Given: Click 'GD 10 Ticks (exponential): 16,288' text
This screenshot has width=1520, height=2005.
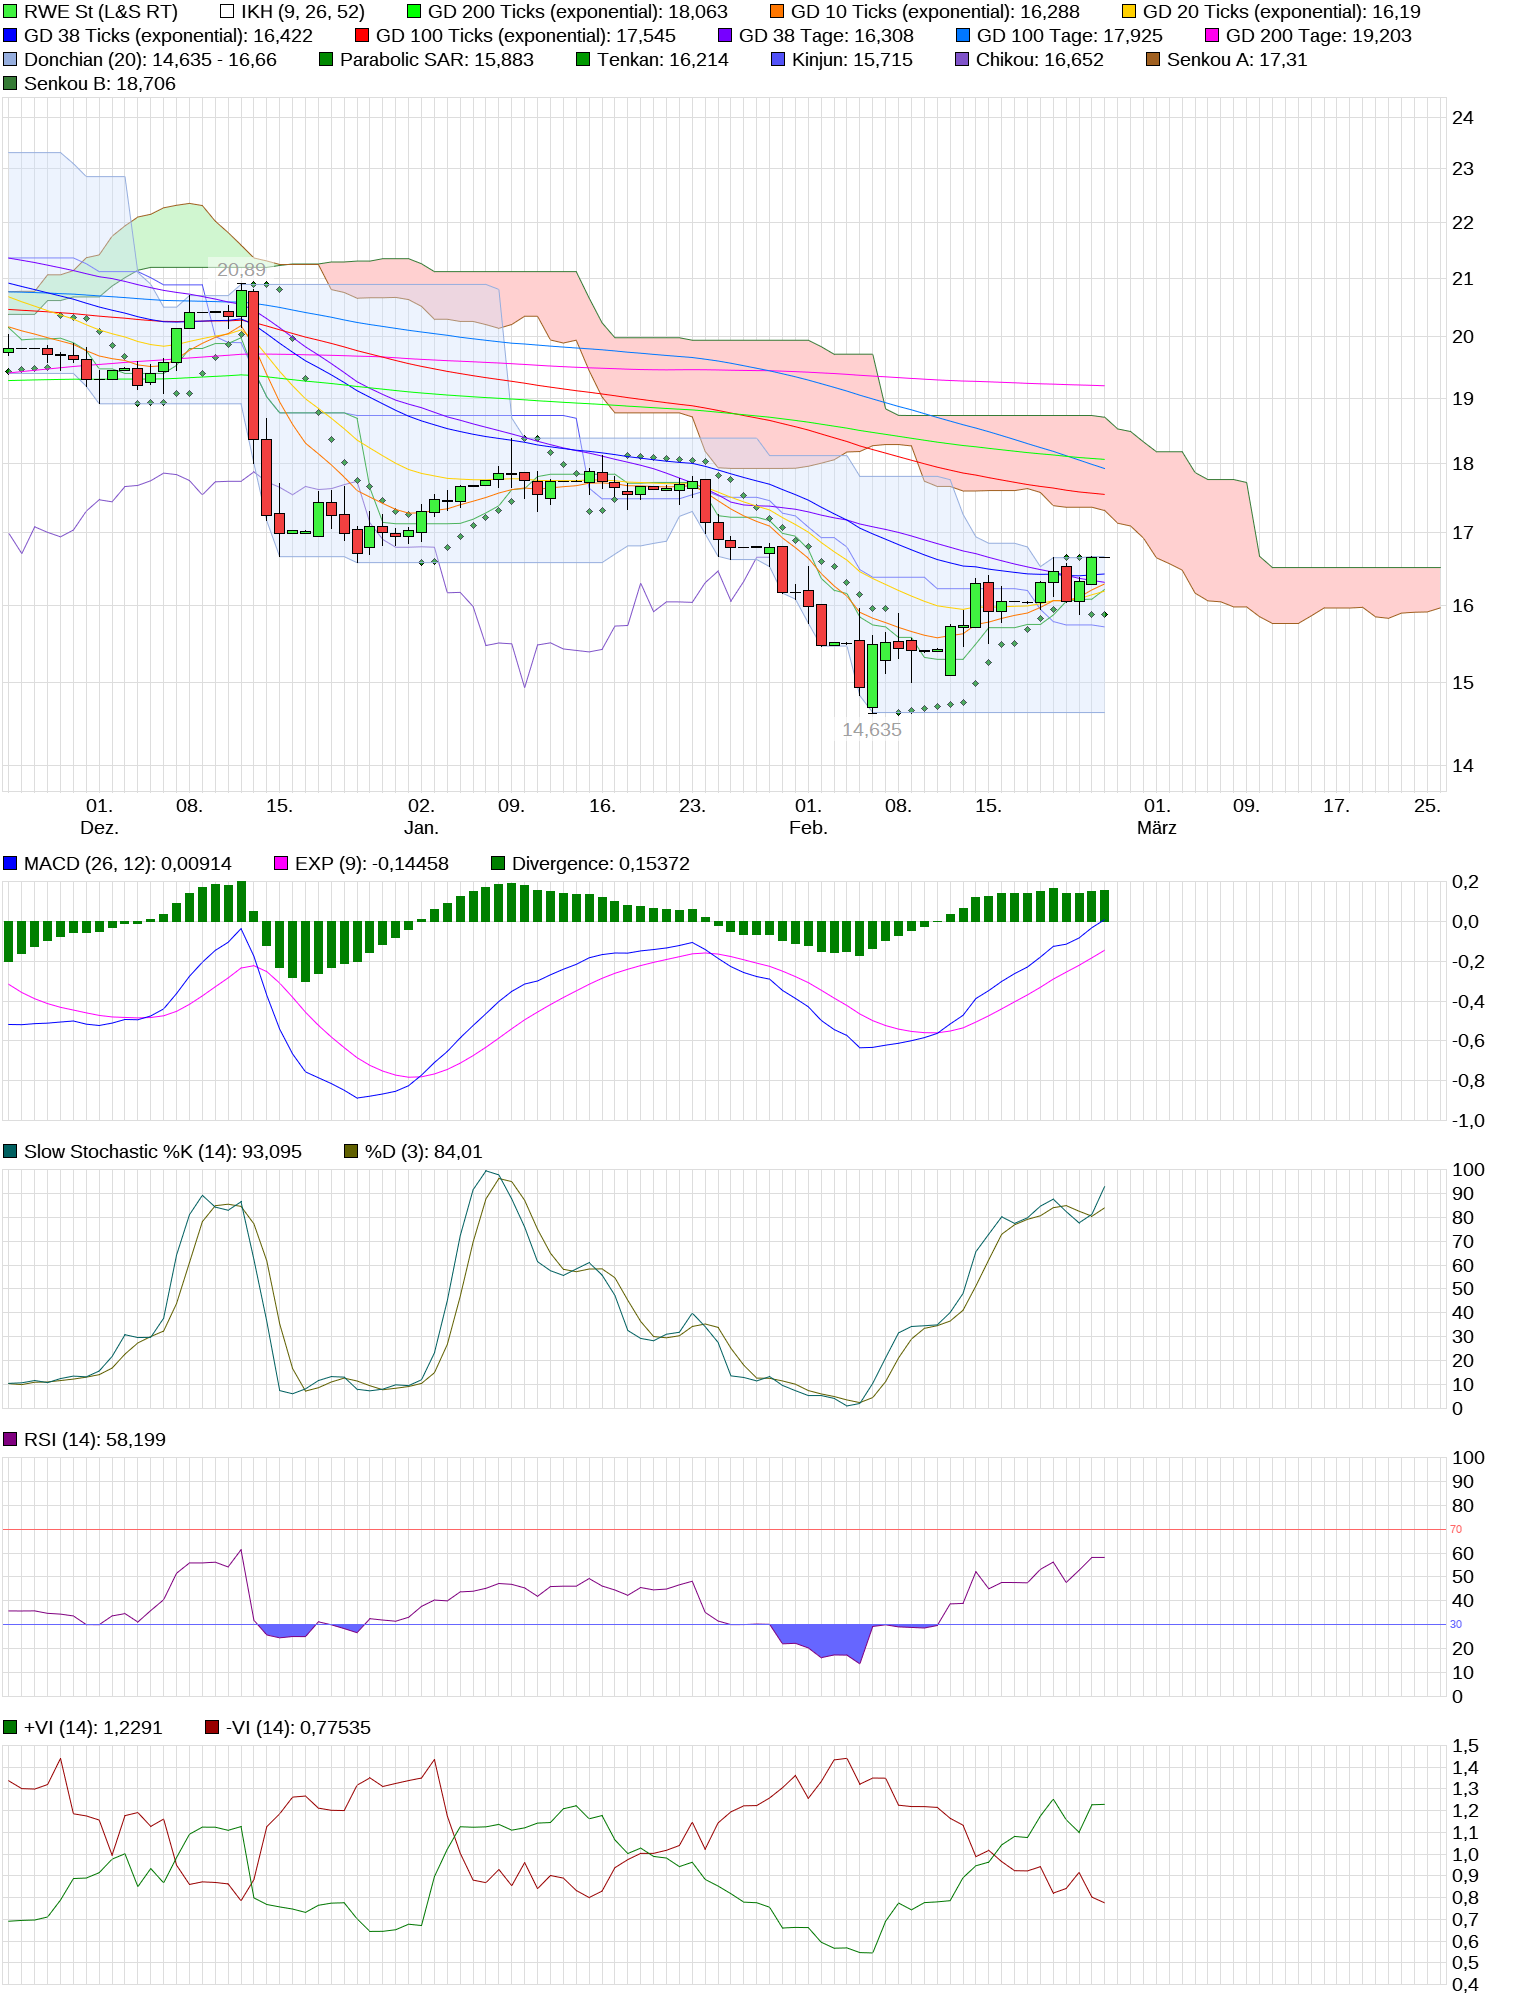Looking at the screenshot, I should 936,12.
